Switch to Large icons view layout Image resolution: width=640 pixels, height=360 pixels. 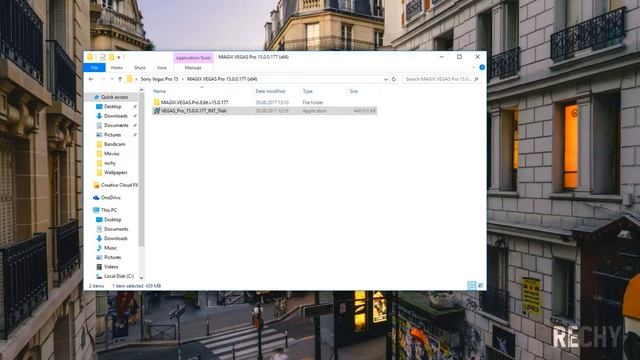tap(480, 285)
